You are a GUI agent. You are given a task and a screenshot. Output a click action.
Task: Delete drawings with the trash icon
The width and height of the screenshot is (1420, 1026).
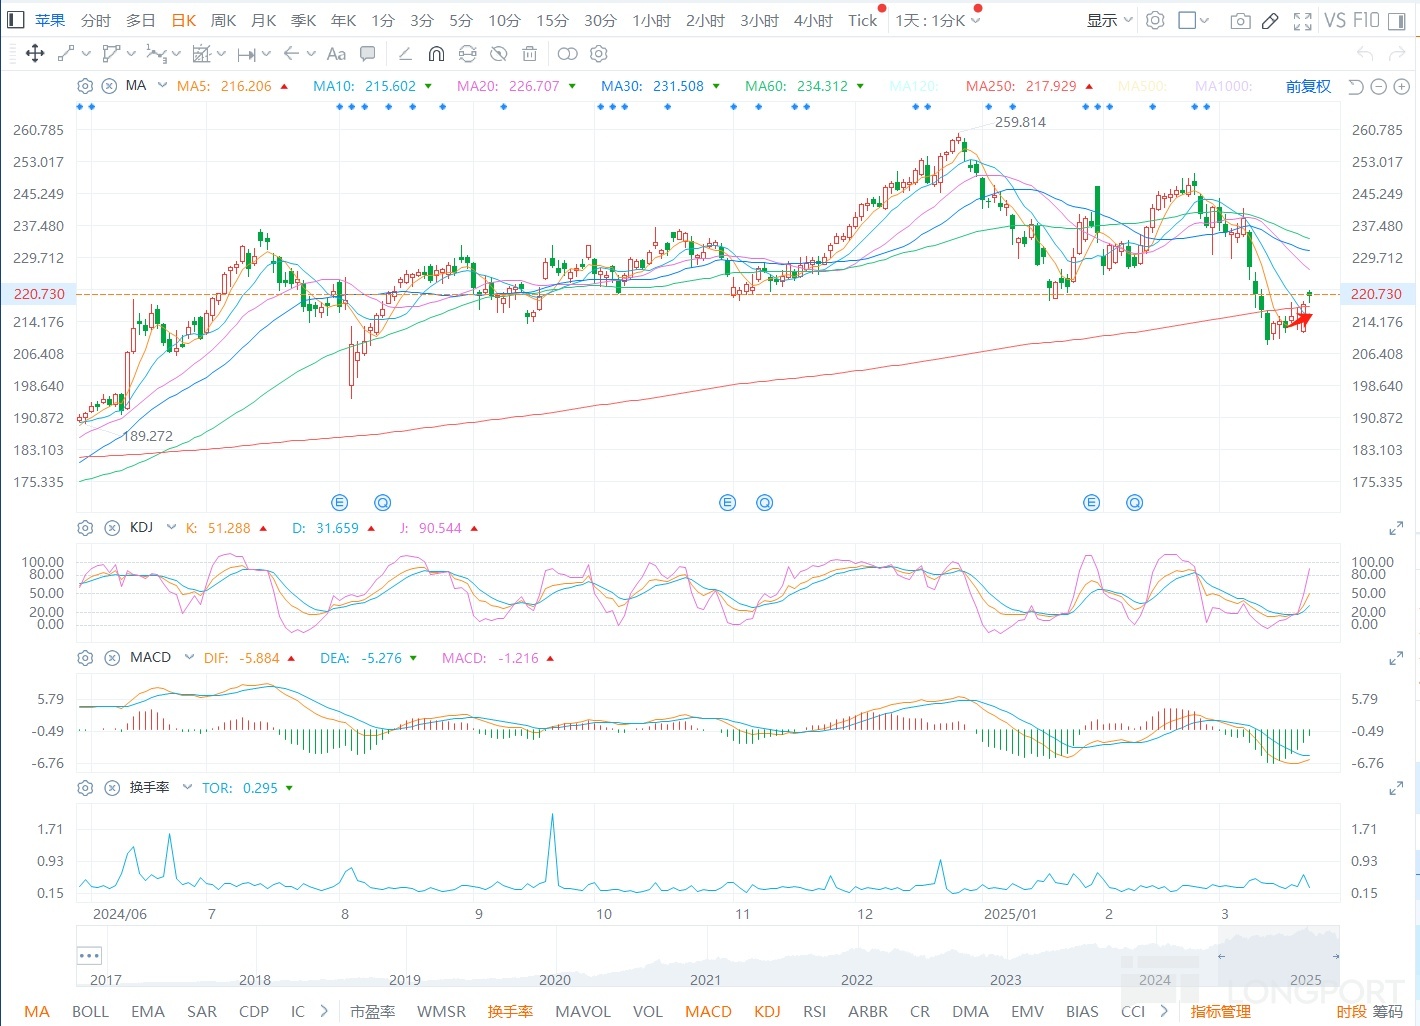pyautogui.click(x=530, y=54)
